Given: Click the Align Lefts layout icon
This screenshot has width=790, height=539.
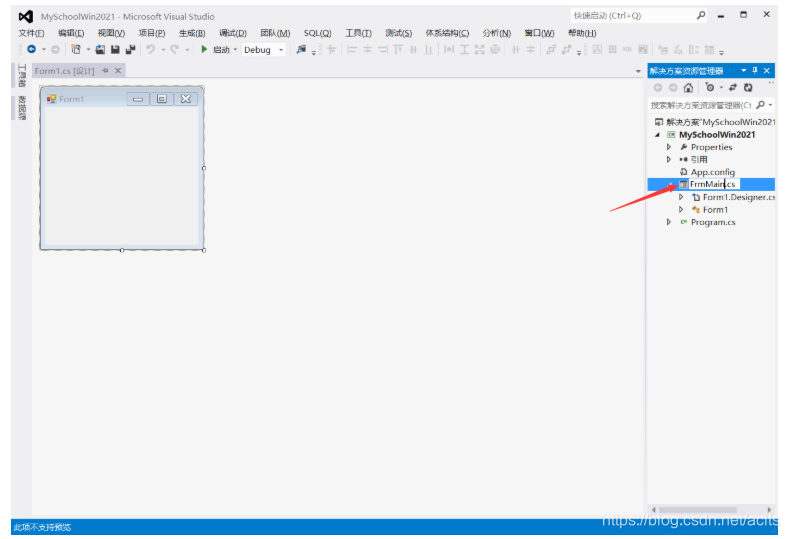Looking at the screenshot, I should 352,49.
